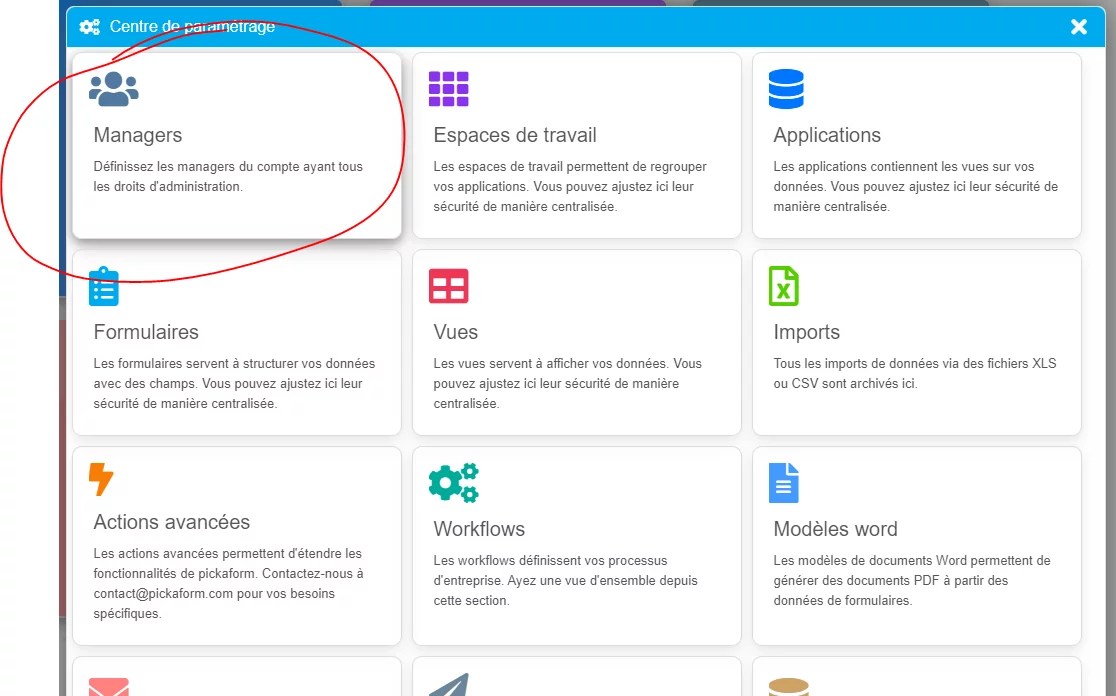Click the blue clipboard Formulaires icon
Viewport: 1116px width, 696px height.
click(x=104, y=287)
